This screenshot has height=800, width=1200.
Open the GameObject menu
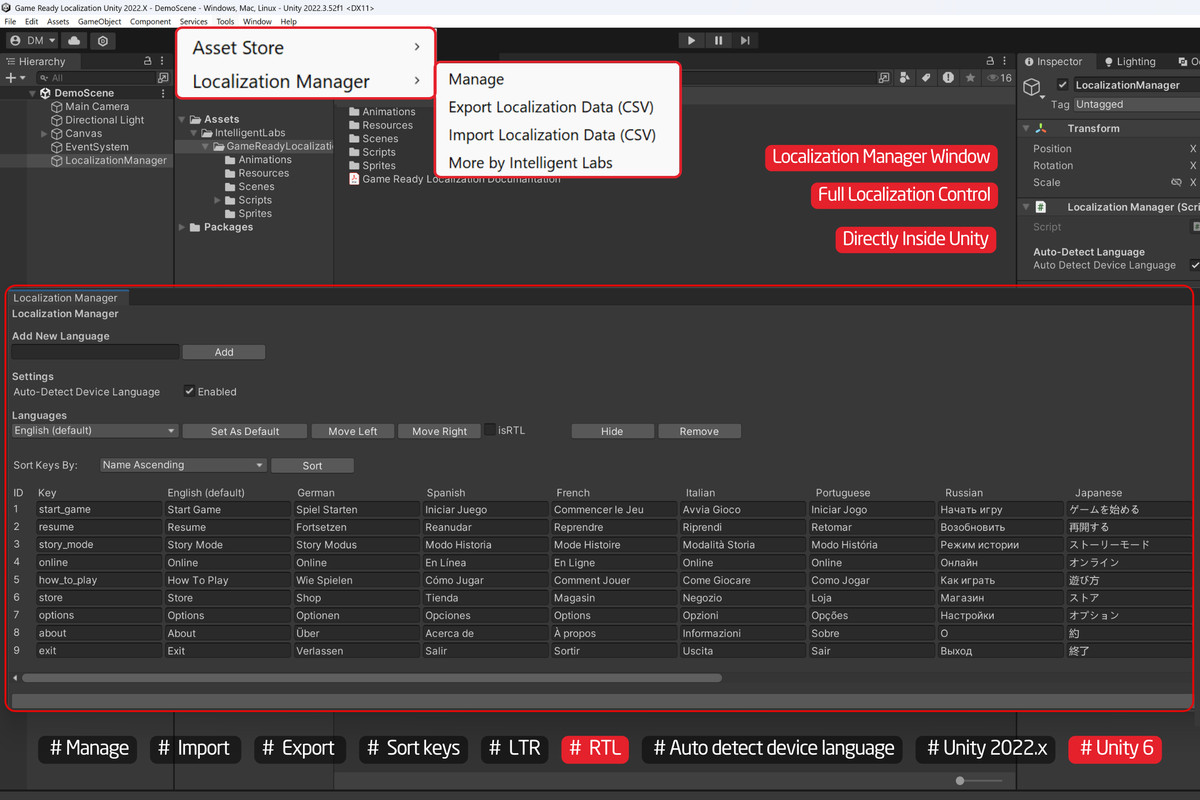(x=99, y=21)
